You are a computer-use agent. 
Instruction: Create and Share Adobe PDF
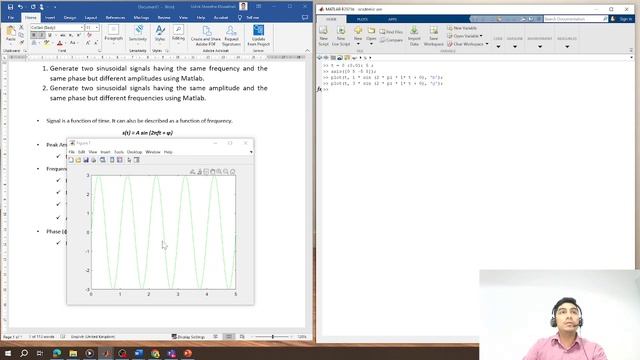(x=206, y=36)
